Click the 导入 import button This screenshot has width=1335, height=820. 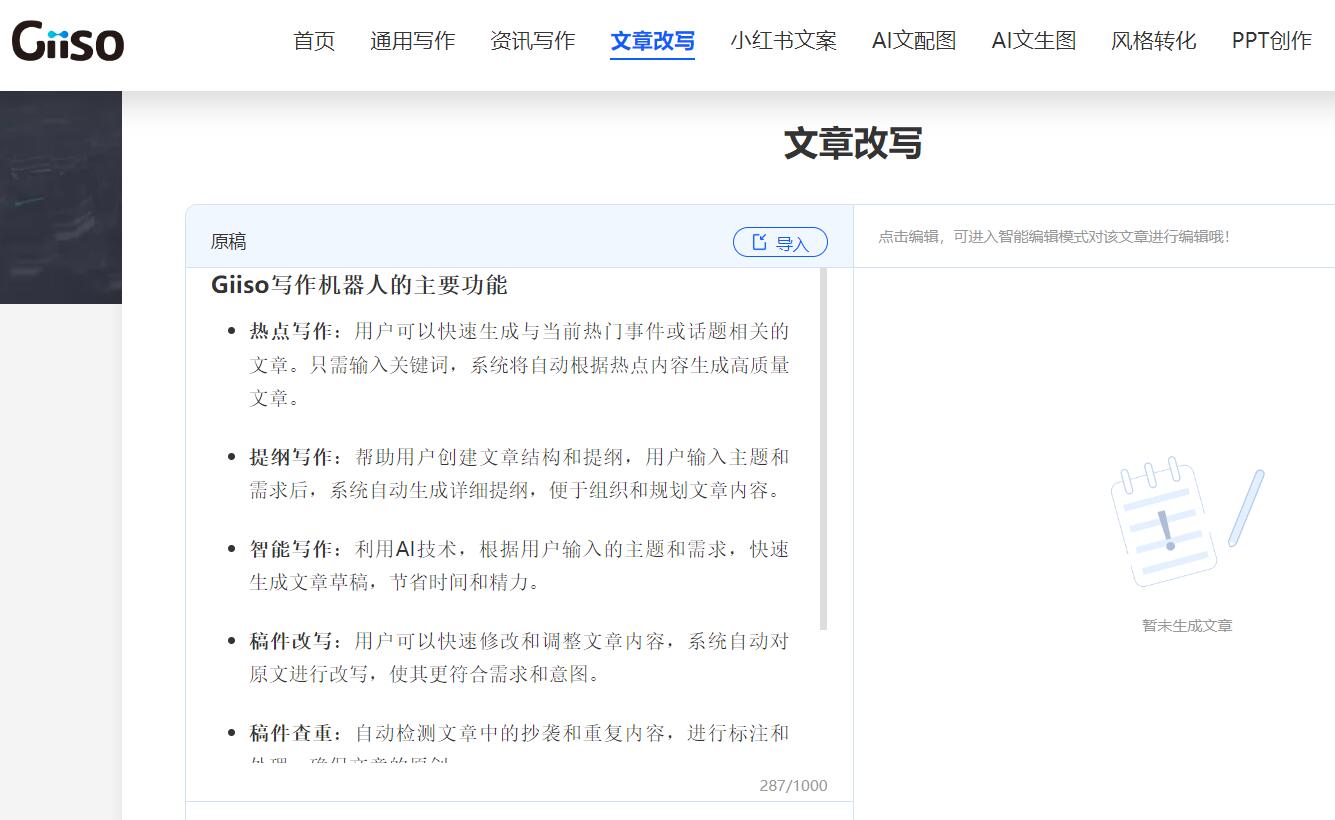pyautogui.click(x=780, y=242)
